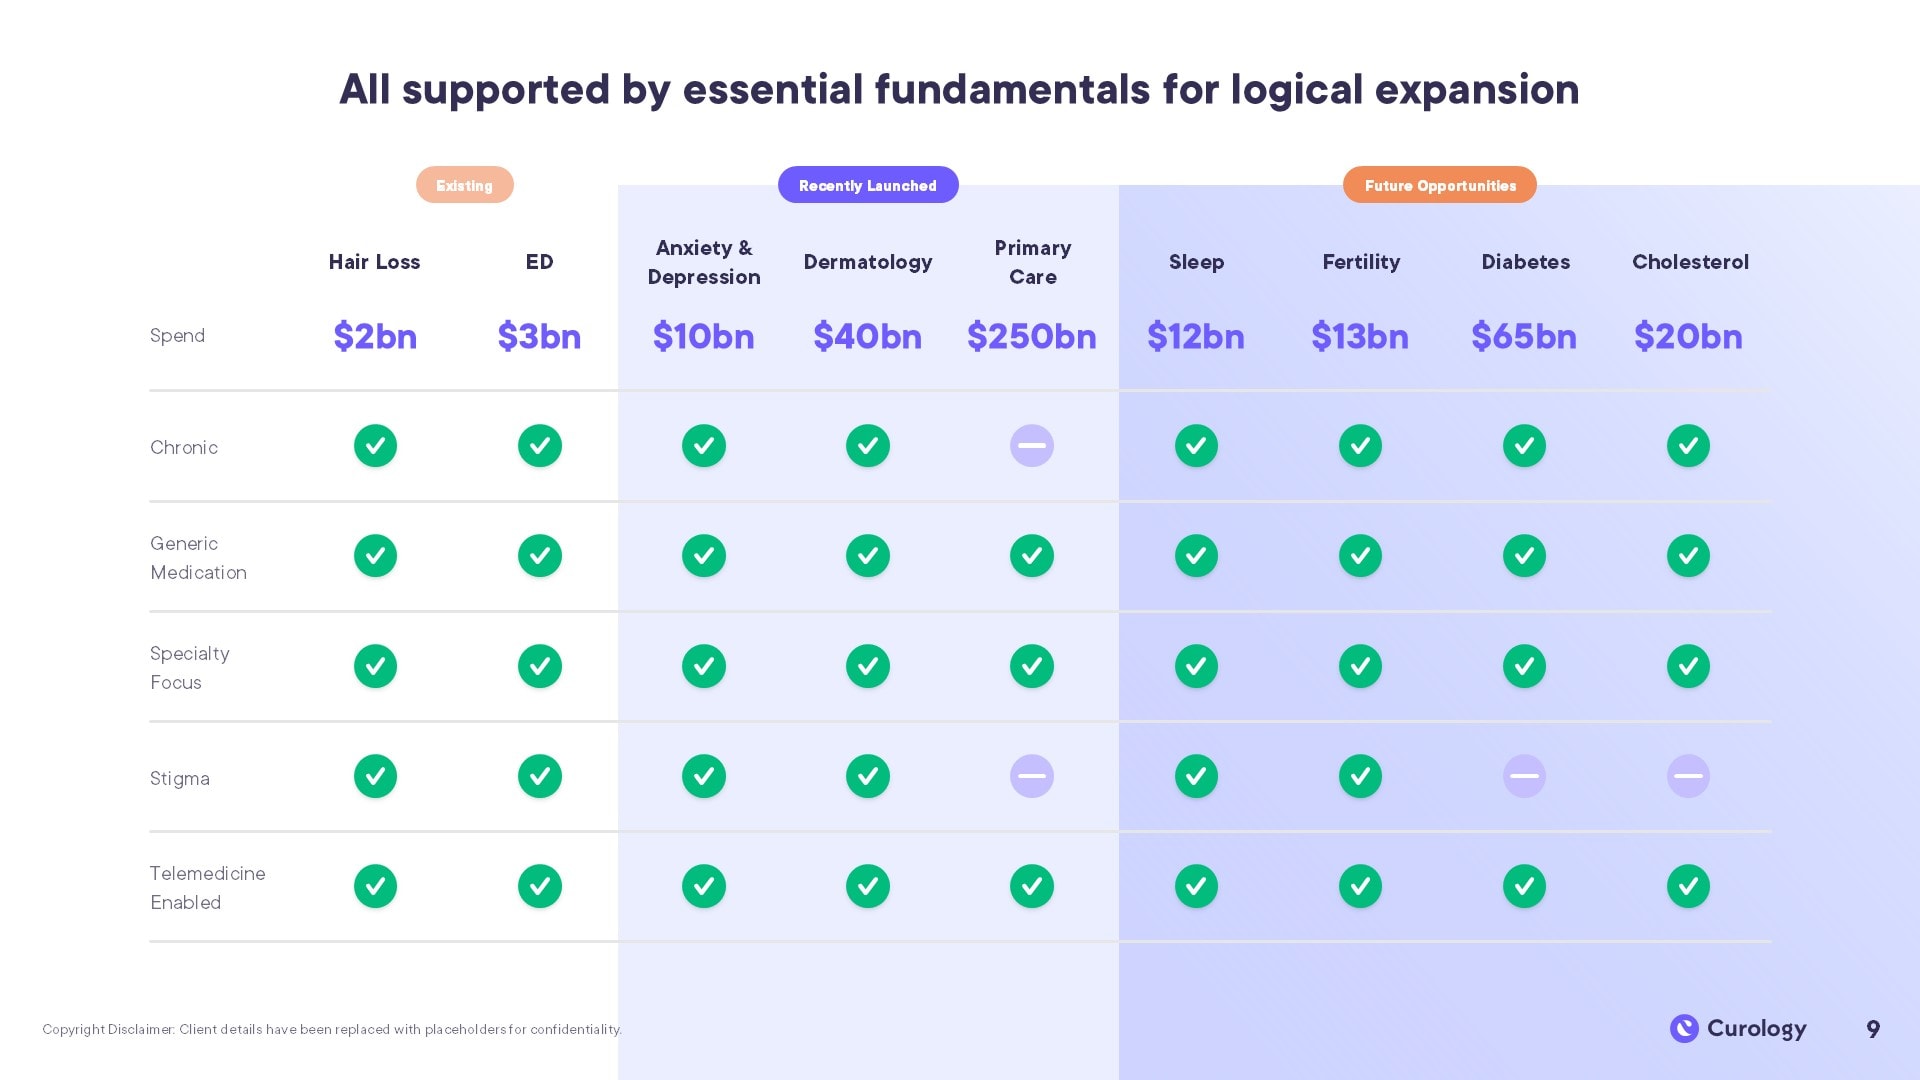The width and height of the screenshot is (1920, 1080).
Task: Click the copyright disclaimer text
Action: click(332, 1029)
